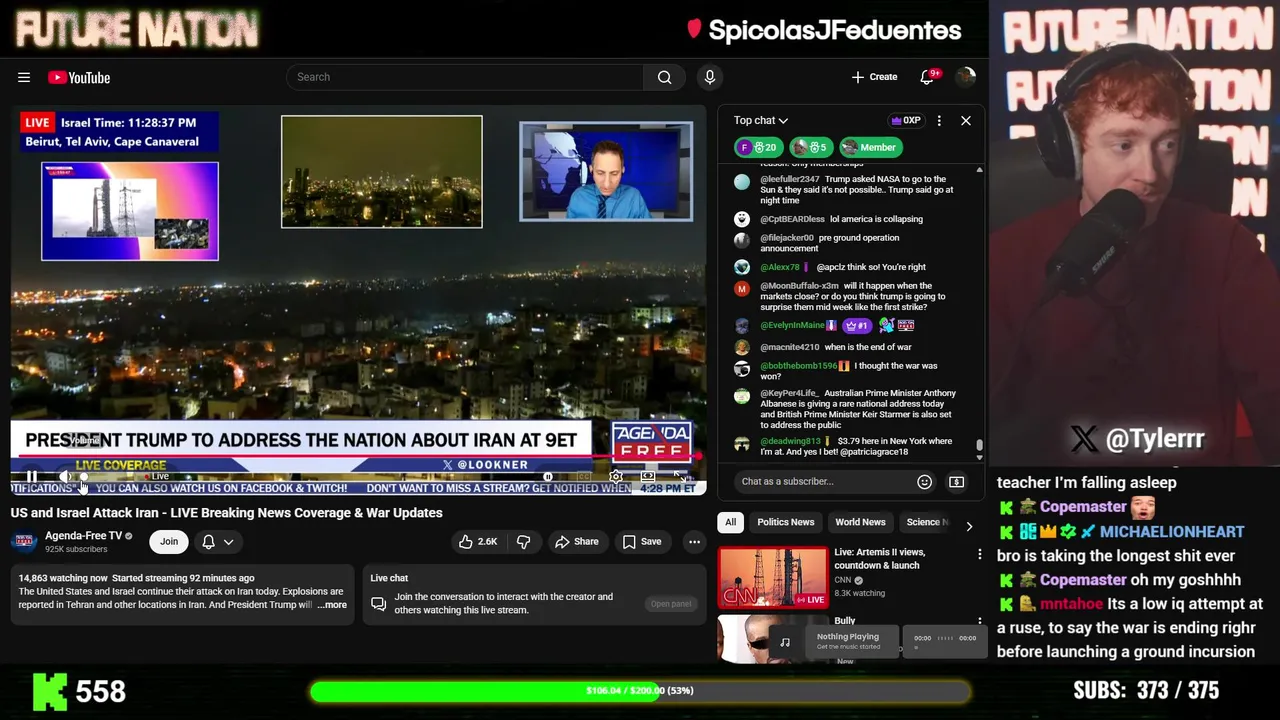Share the live stream video
Screen dimensions: 1280x720
(577, 542)
